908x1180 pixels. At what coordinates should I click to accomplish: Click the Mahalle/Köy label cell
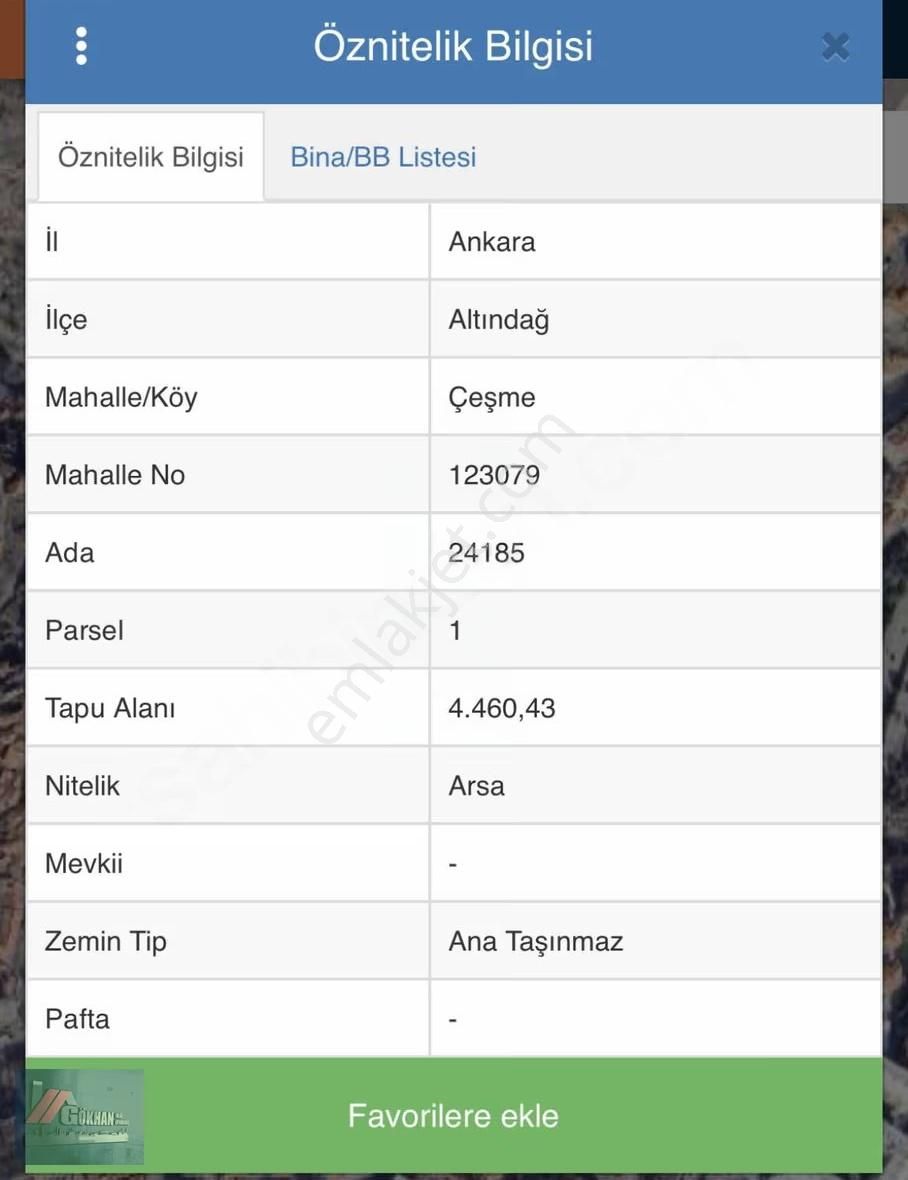click(121, 397)
